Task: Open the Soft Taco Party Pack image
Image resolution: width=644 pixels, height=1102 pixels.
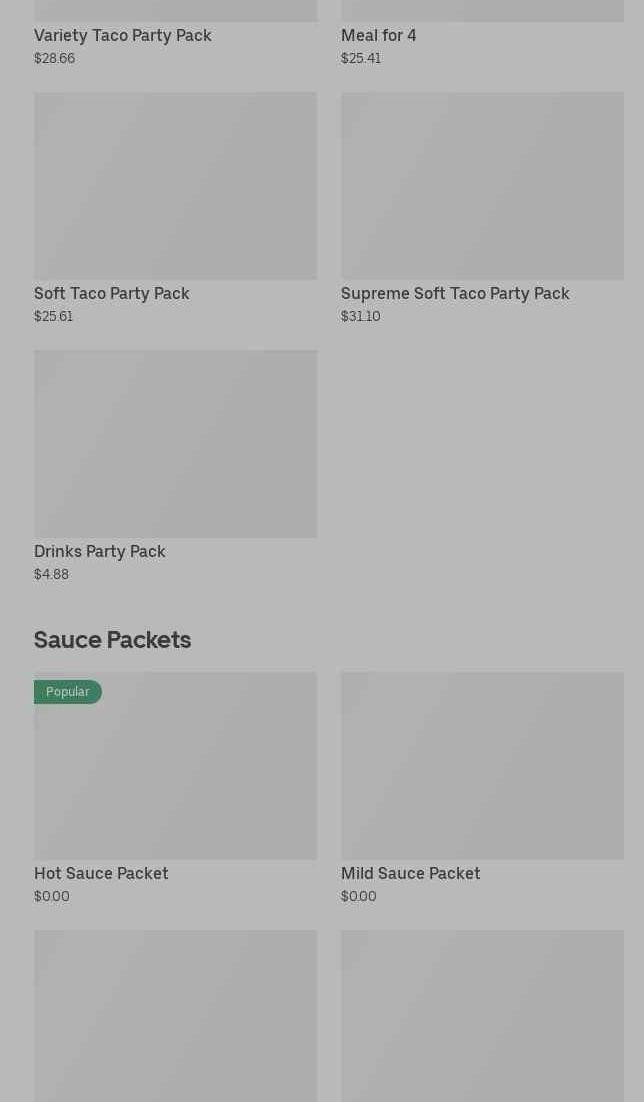Action: pos(175,186)
